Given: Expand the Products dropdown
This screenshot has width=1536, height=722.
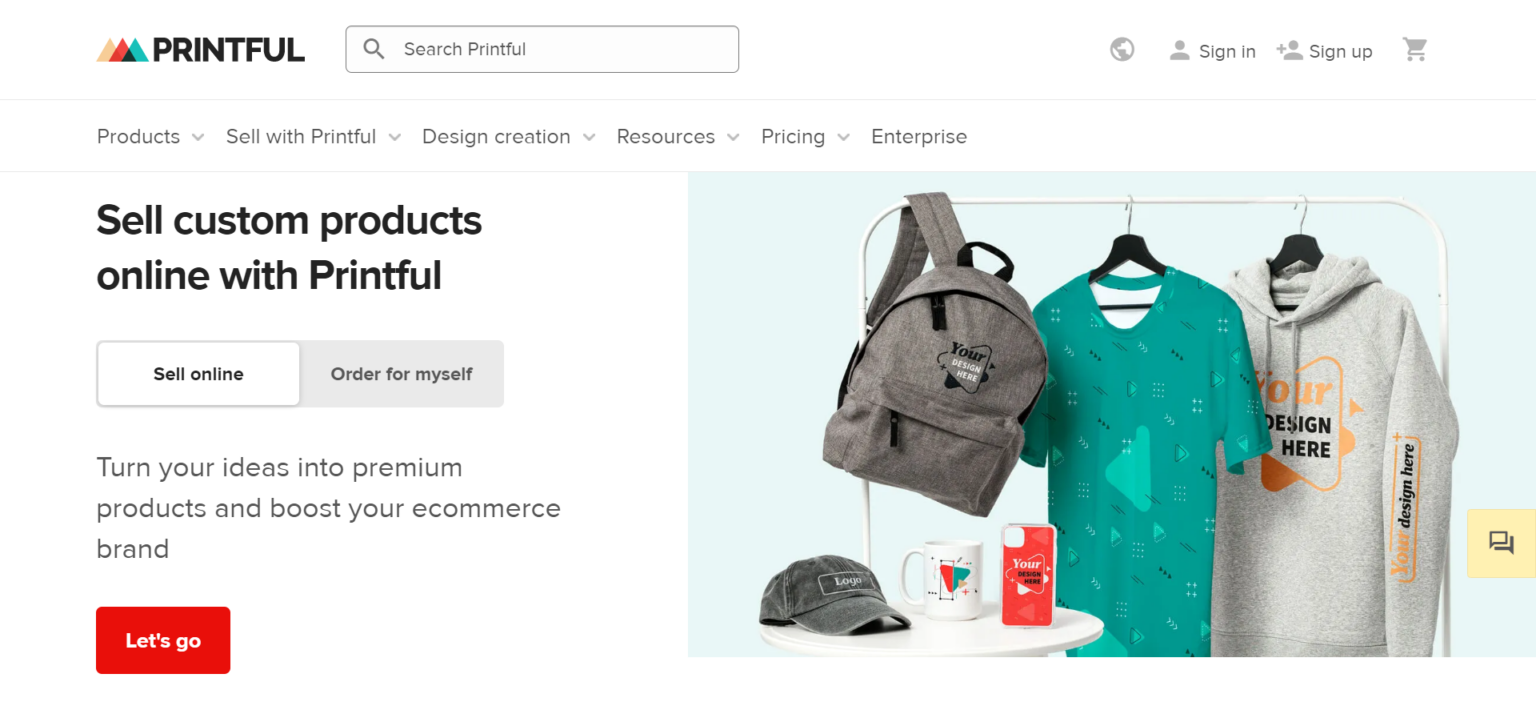Looking at the screenshot, I should 137,136.
